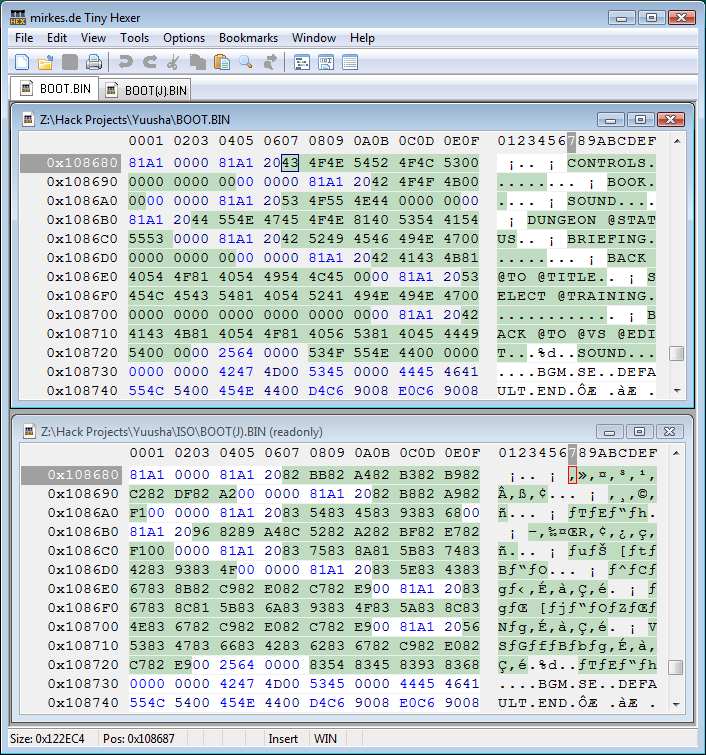Click scroll-up arrow in BOOT(J).BIN window
The width and height of the screenshot is (706, 755).
click(x=676, y=453)
